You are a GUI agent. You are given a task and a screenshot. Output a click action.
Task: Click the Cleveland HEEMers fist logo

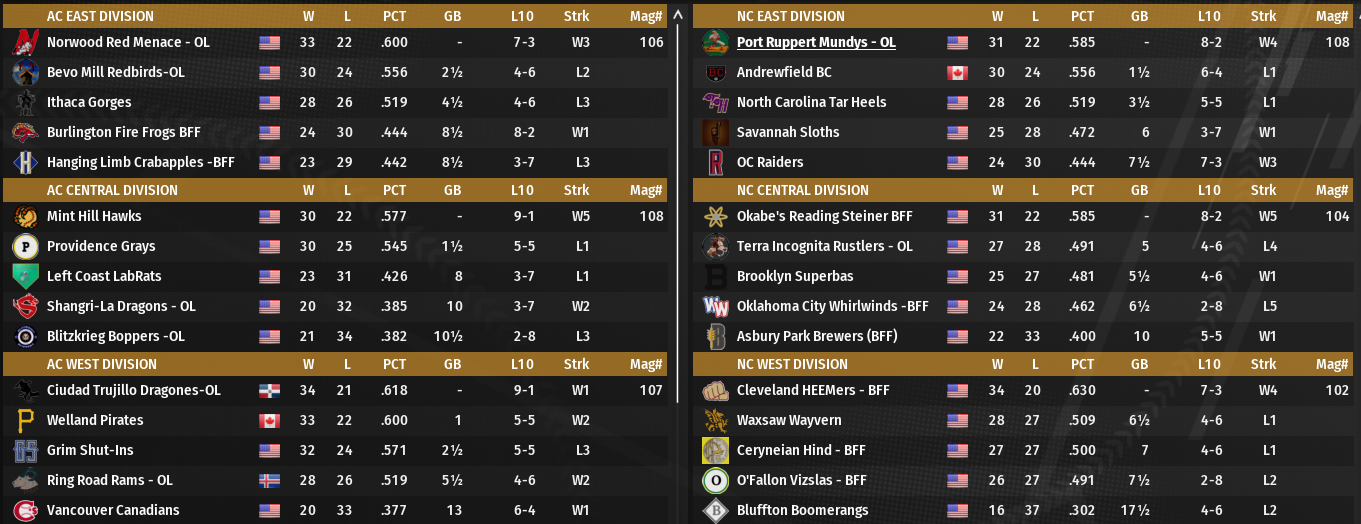tap(715, 391)
